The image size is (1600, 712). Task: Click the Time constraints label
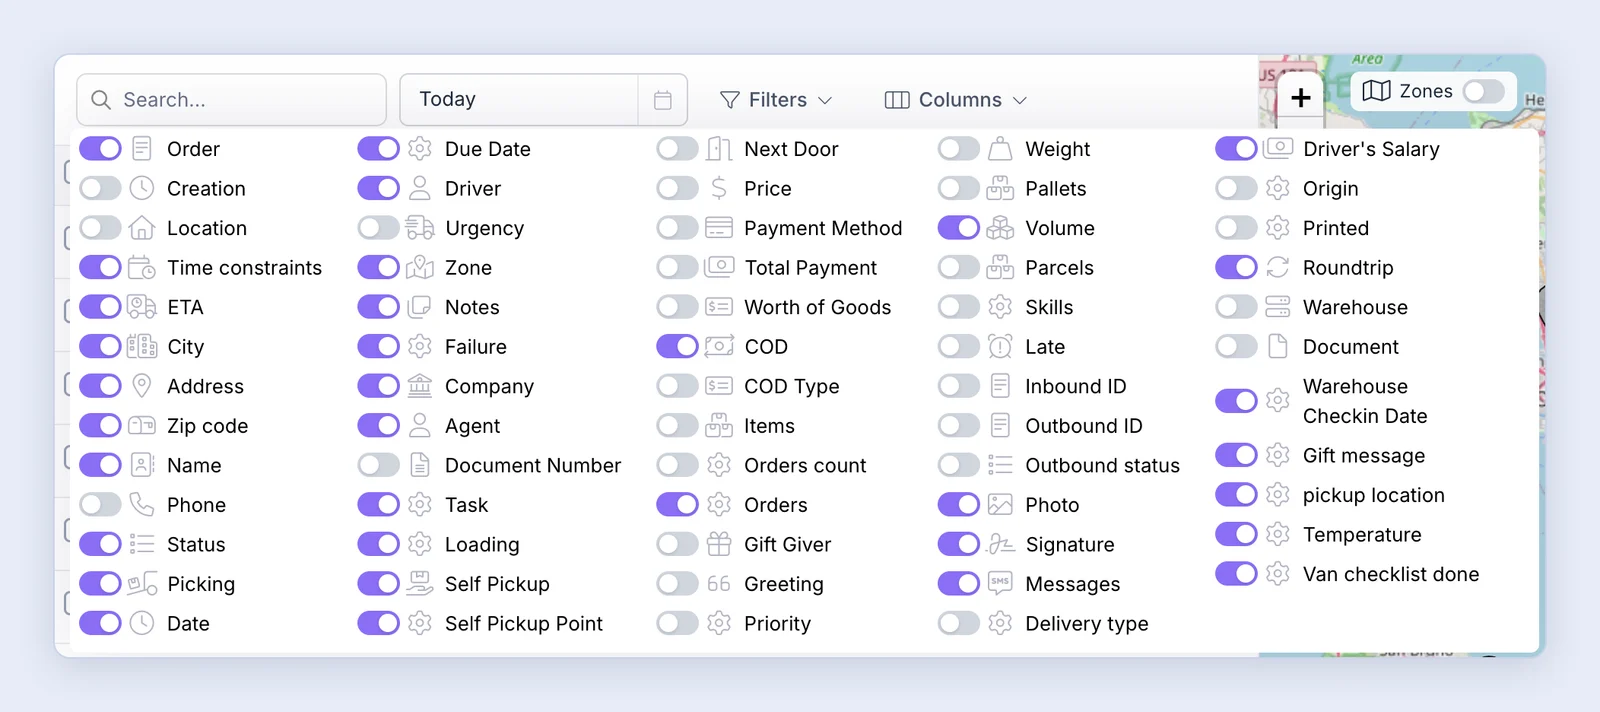244,267
